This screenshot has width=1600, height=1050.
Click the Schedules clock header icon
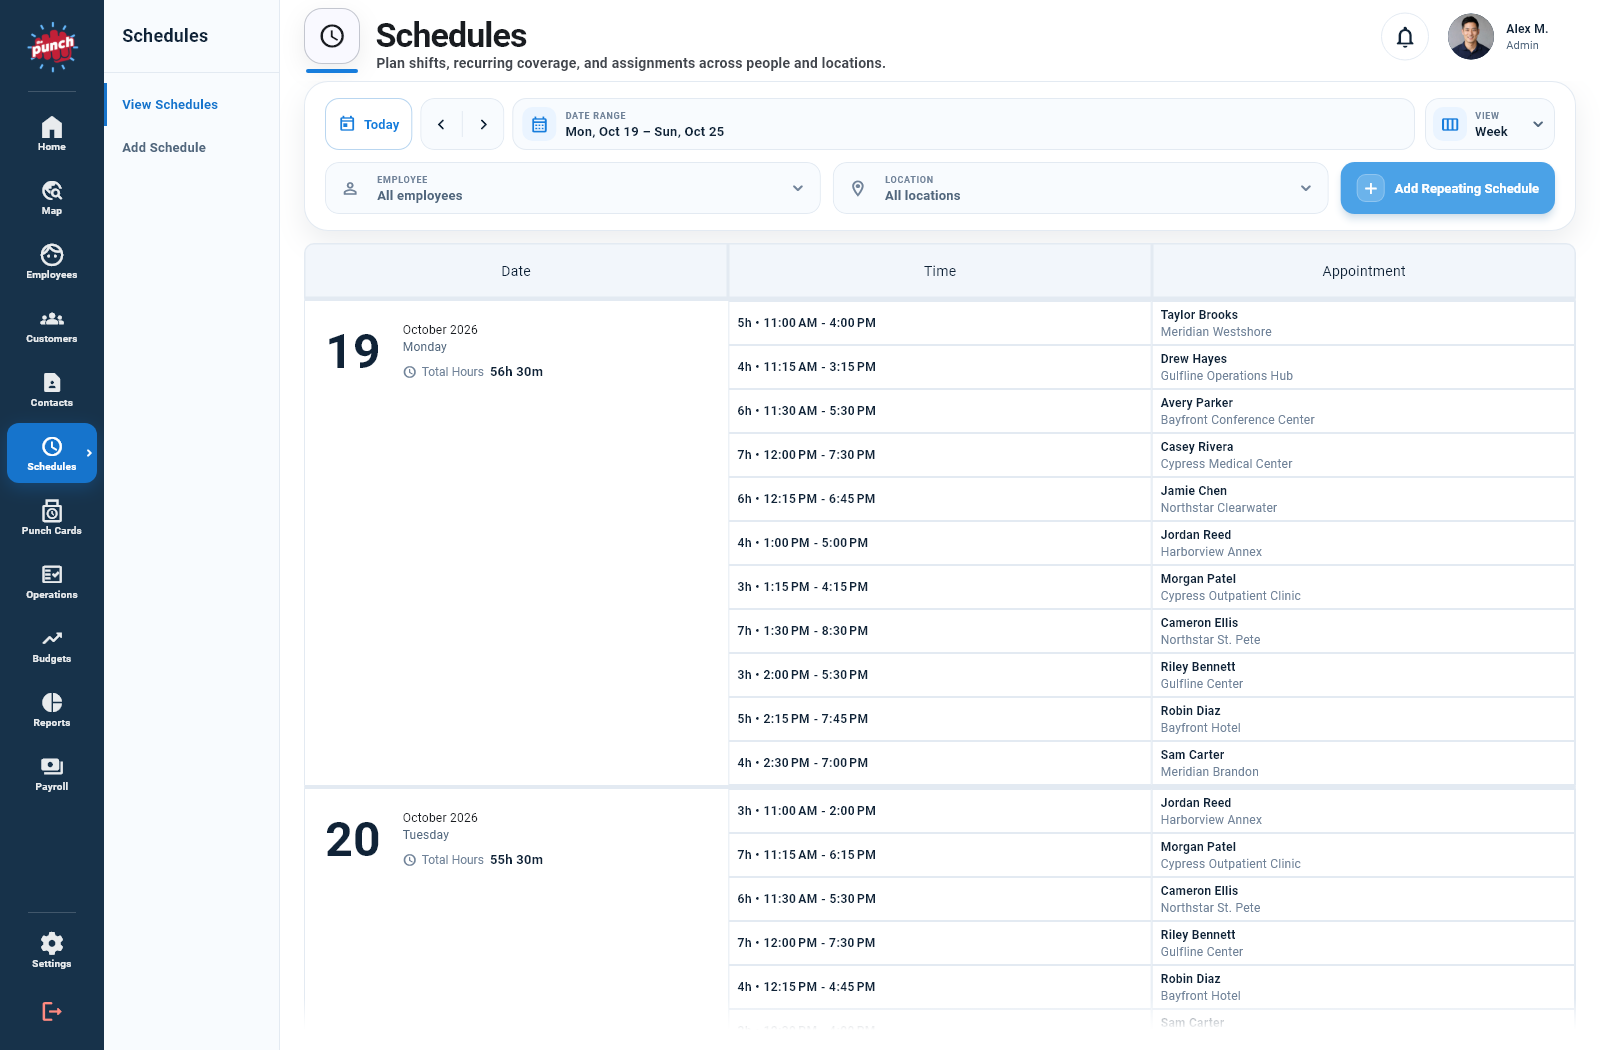[332, 36]
